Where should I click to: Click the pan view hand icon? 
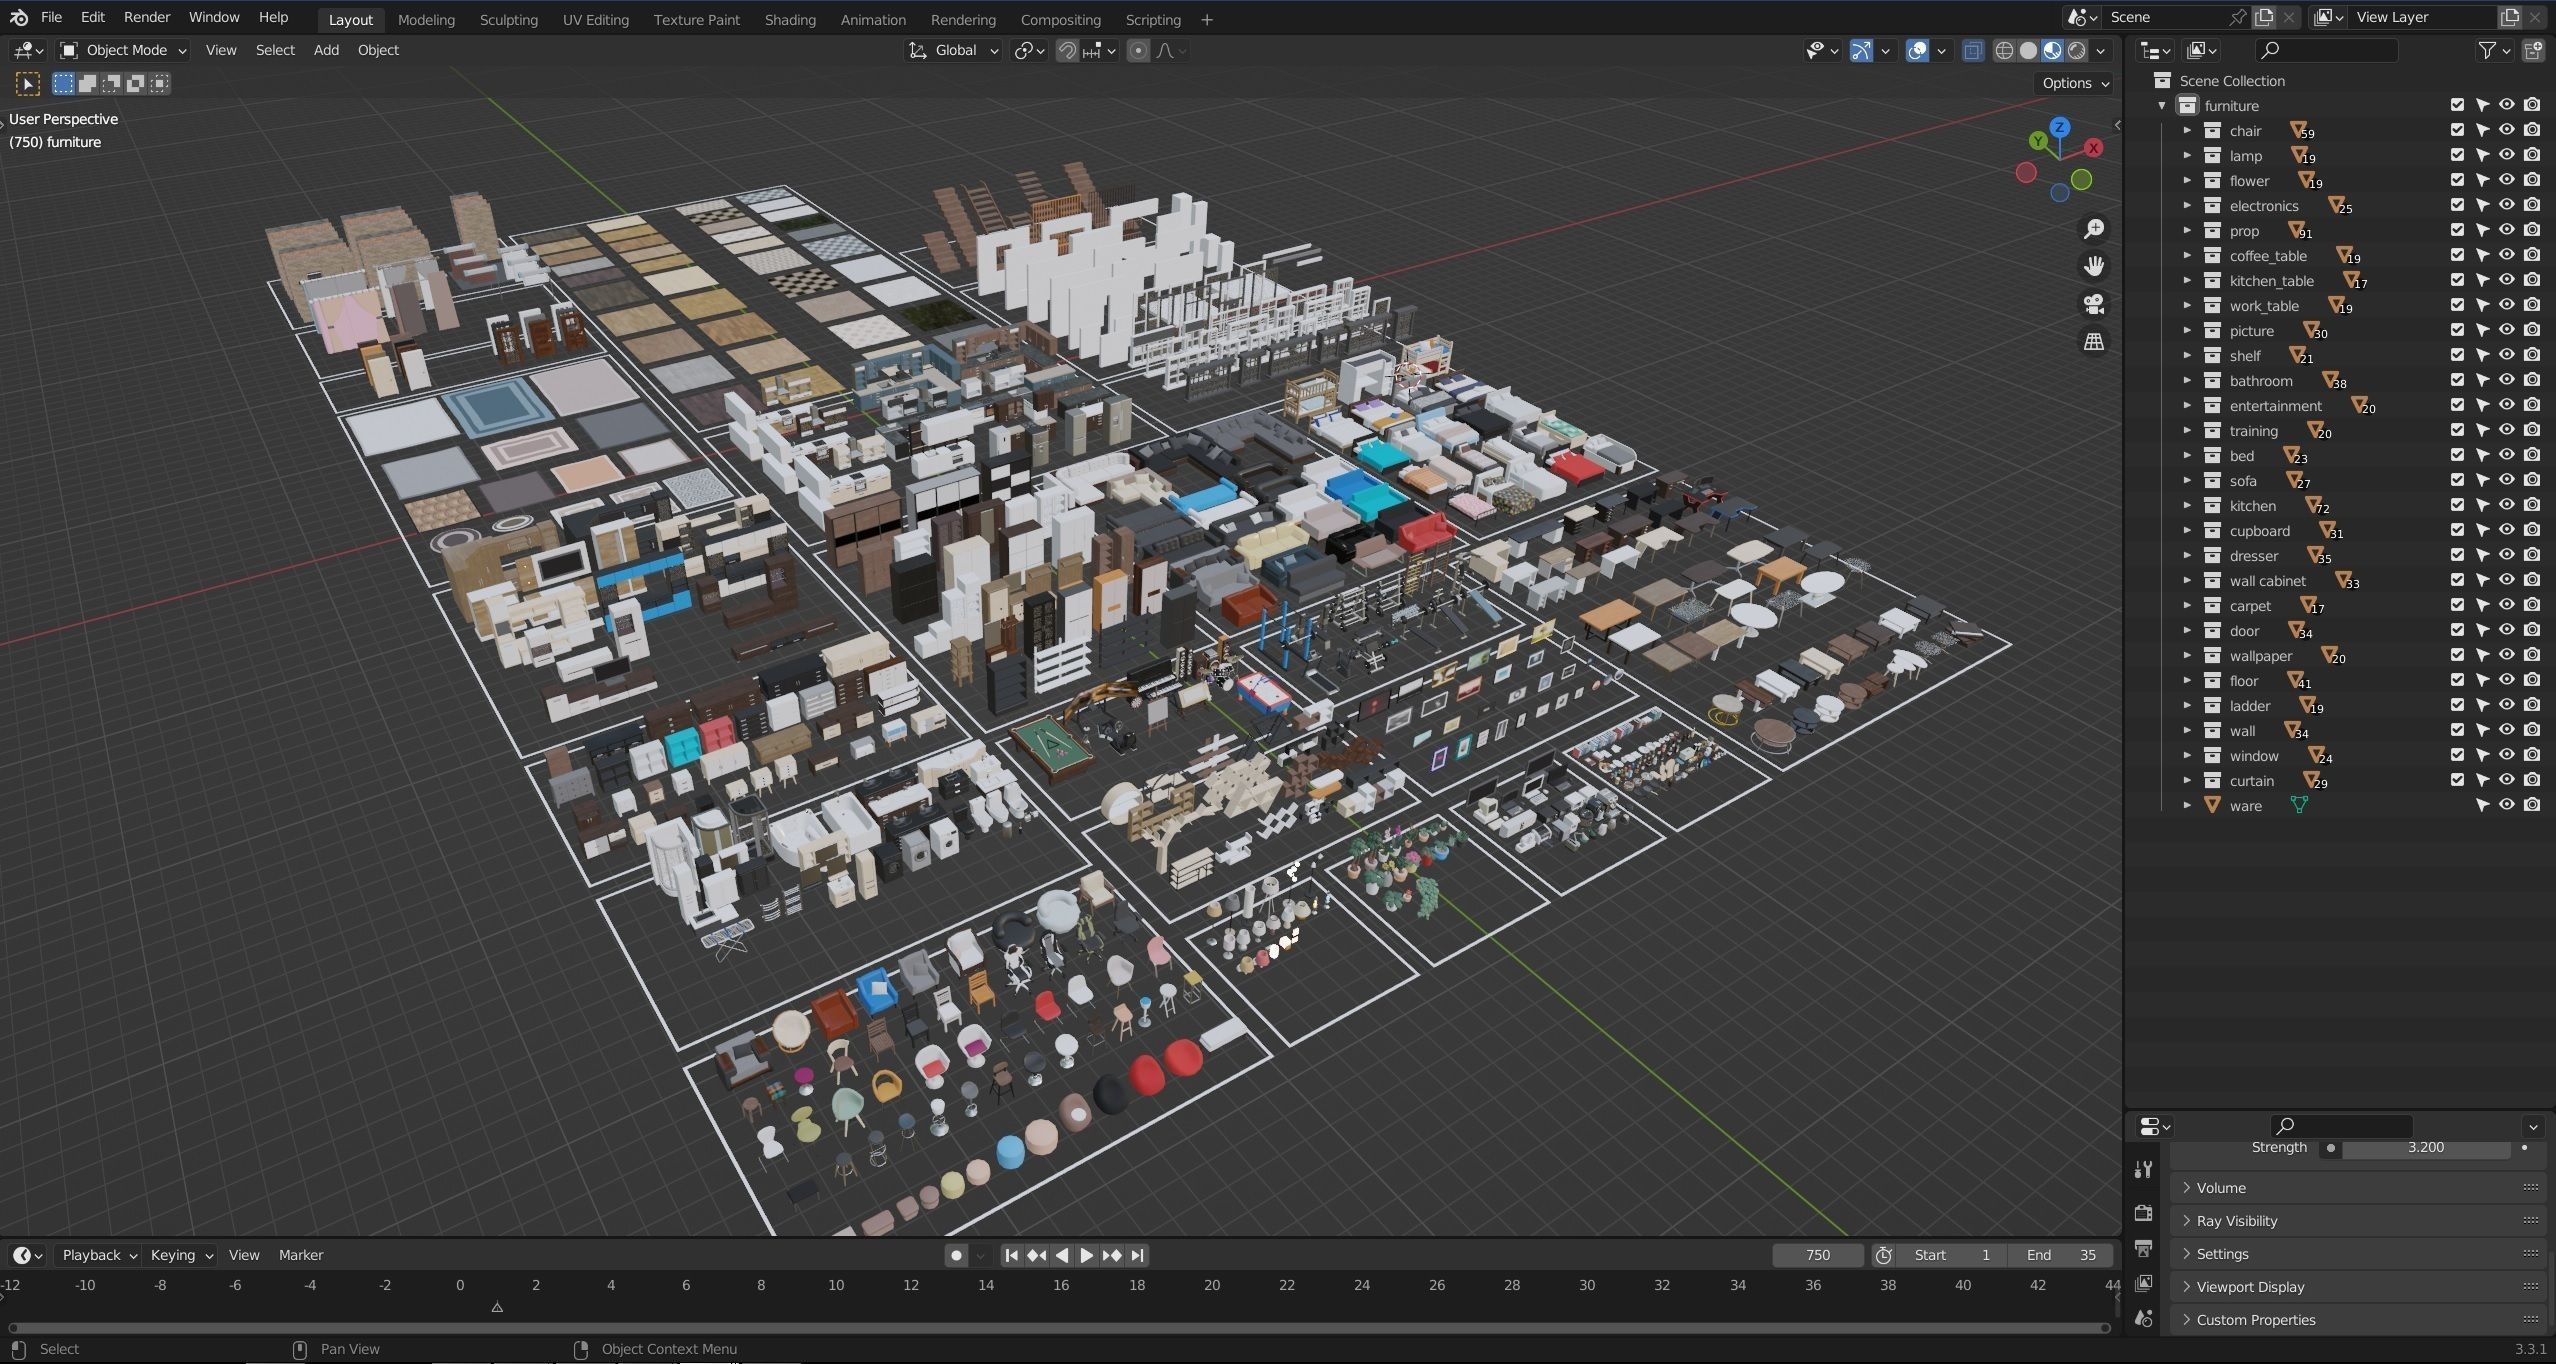point(2093,266)
